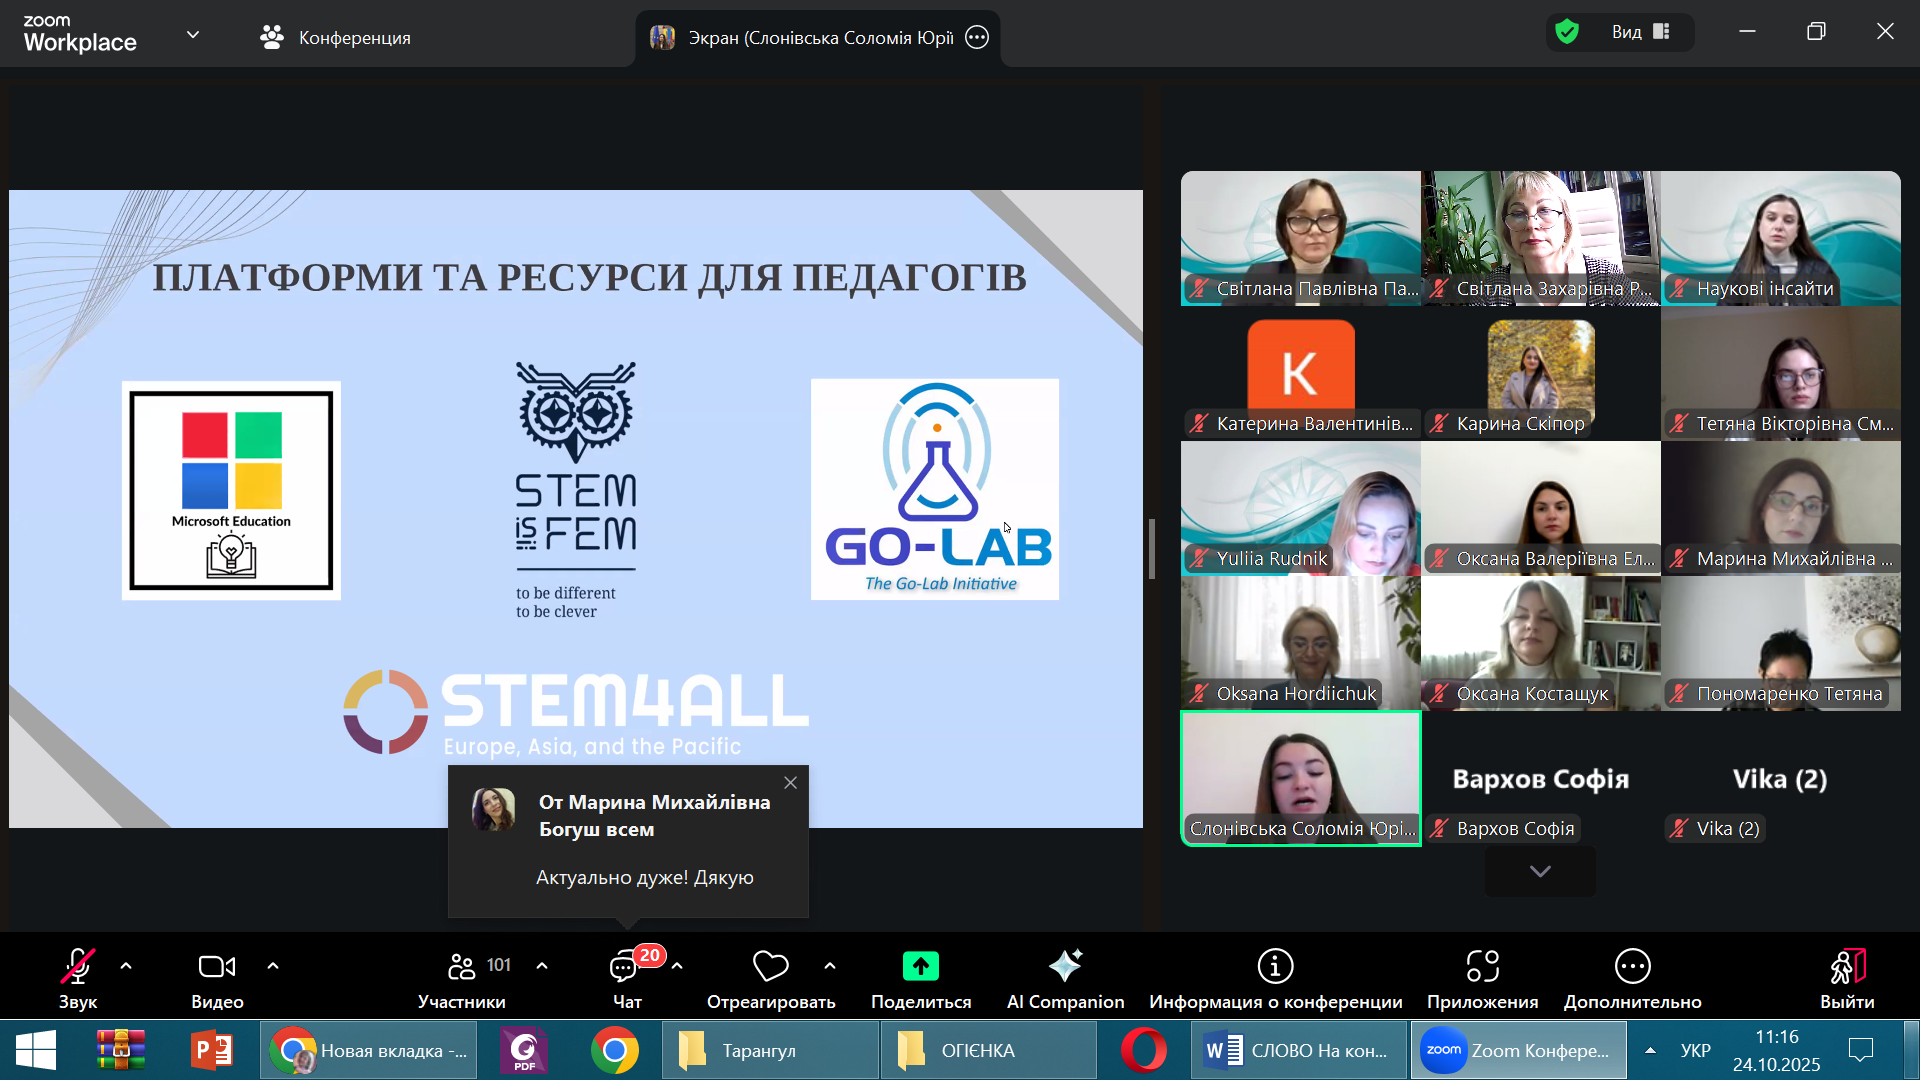1920x1080 pixels.
Task: Click the Go-Lab Initiative logo on slide
Action: (935, 489)
